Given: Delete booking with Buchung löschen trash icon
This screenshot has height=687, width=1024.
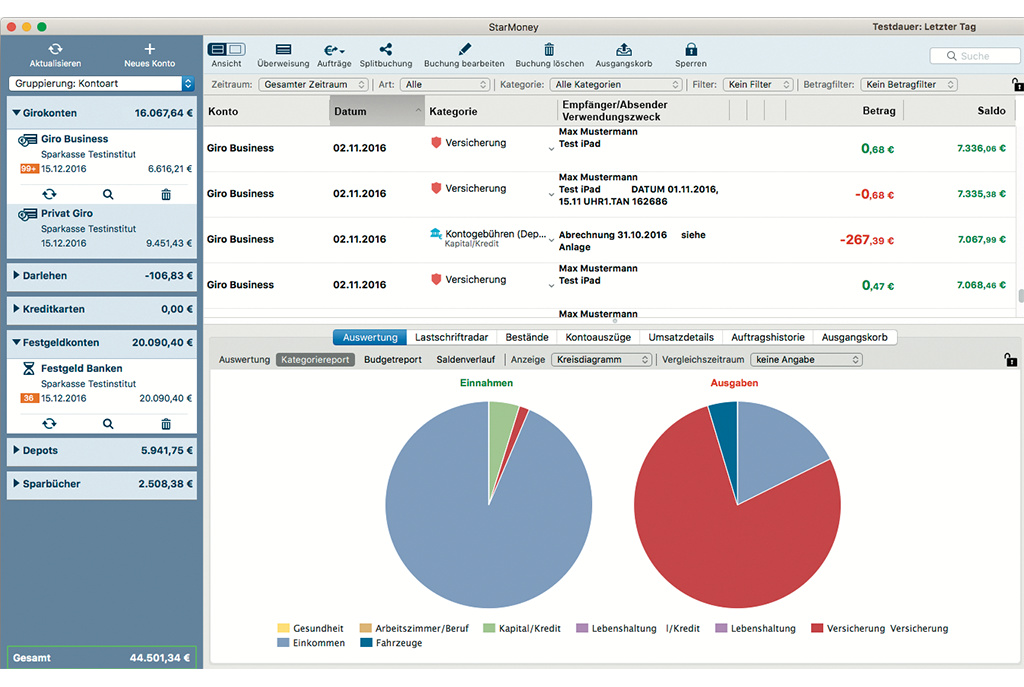Looking at the screenshot, I should (549, 49).
